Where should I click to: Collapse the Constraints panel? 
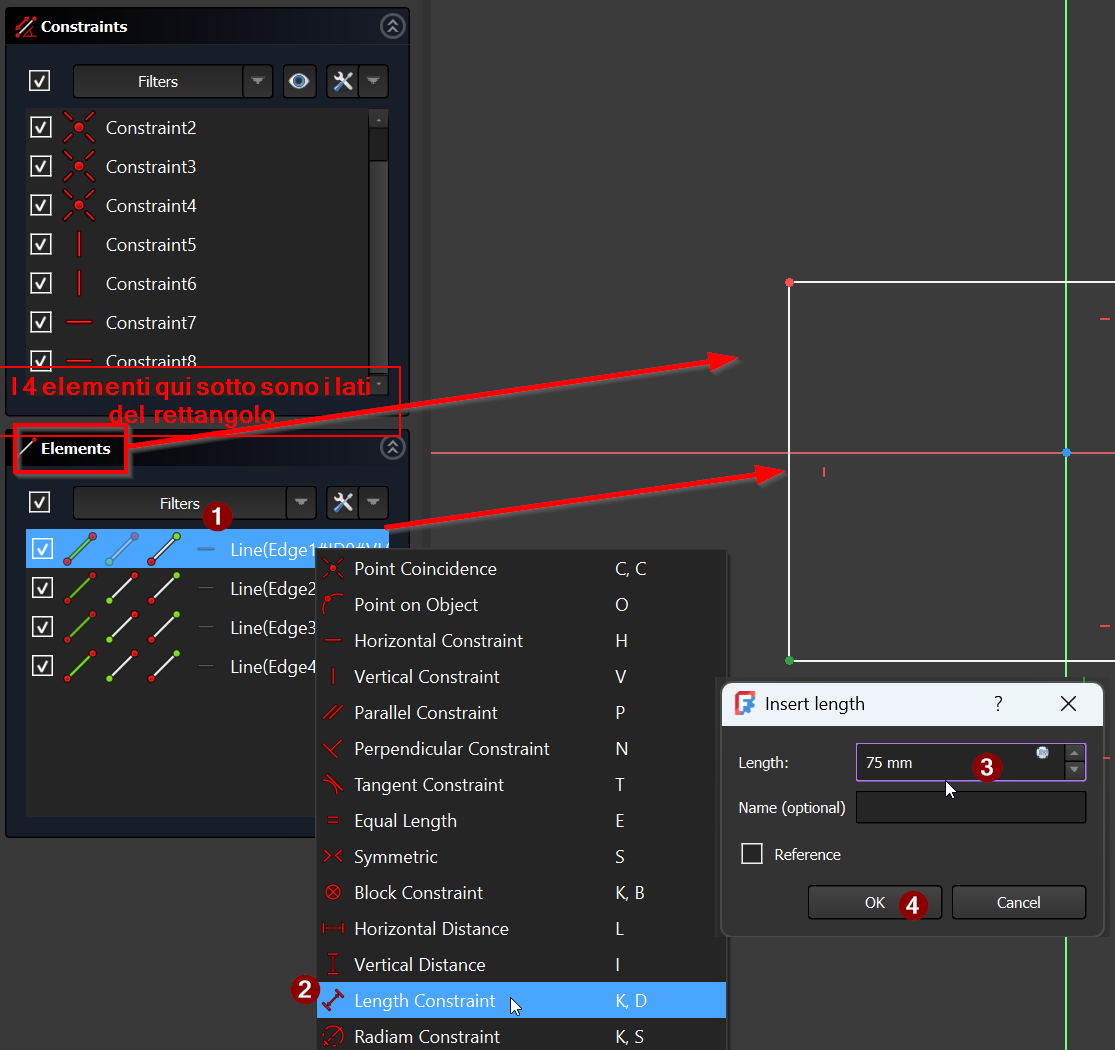(x=392, y=27)
